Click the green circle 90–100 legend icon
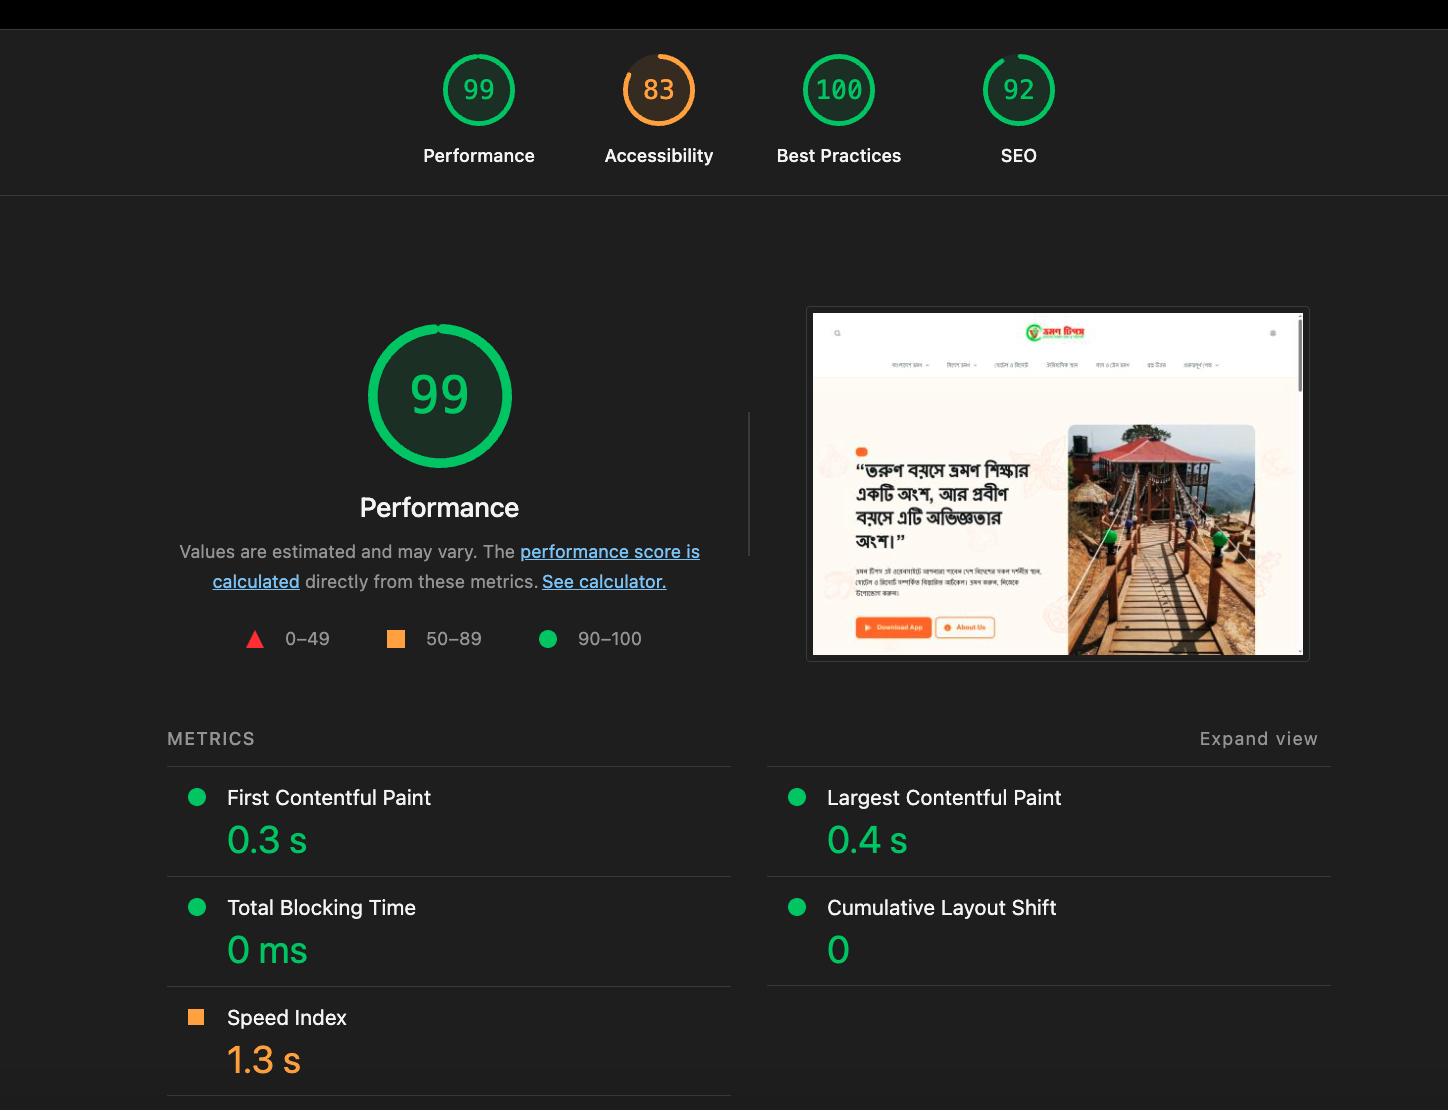This screenshot has height=1110, width=1448. (x=548, y=639)
